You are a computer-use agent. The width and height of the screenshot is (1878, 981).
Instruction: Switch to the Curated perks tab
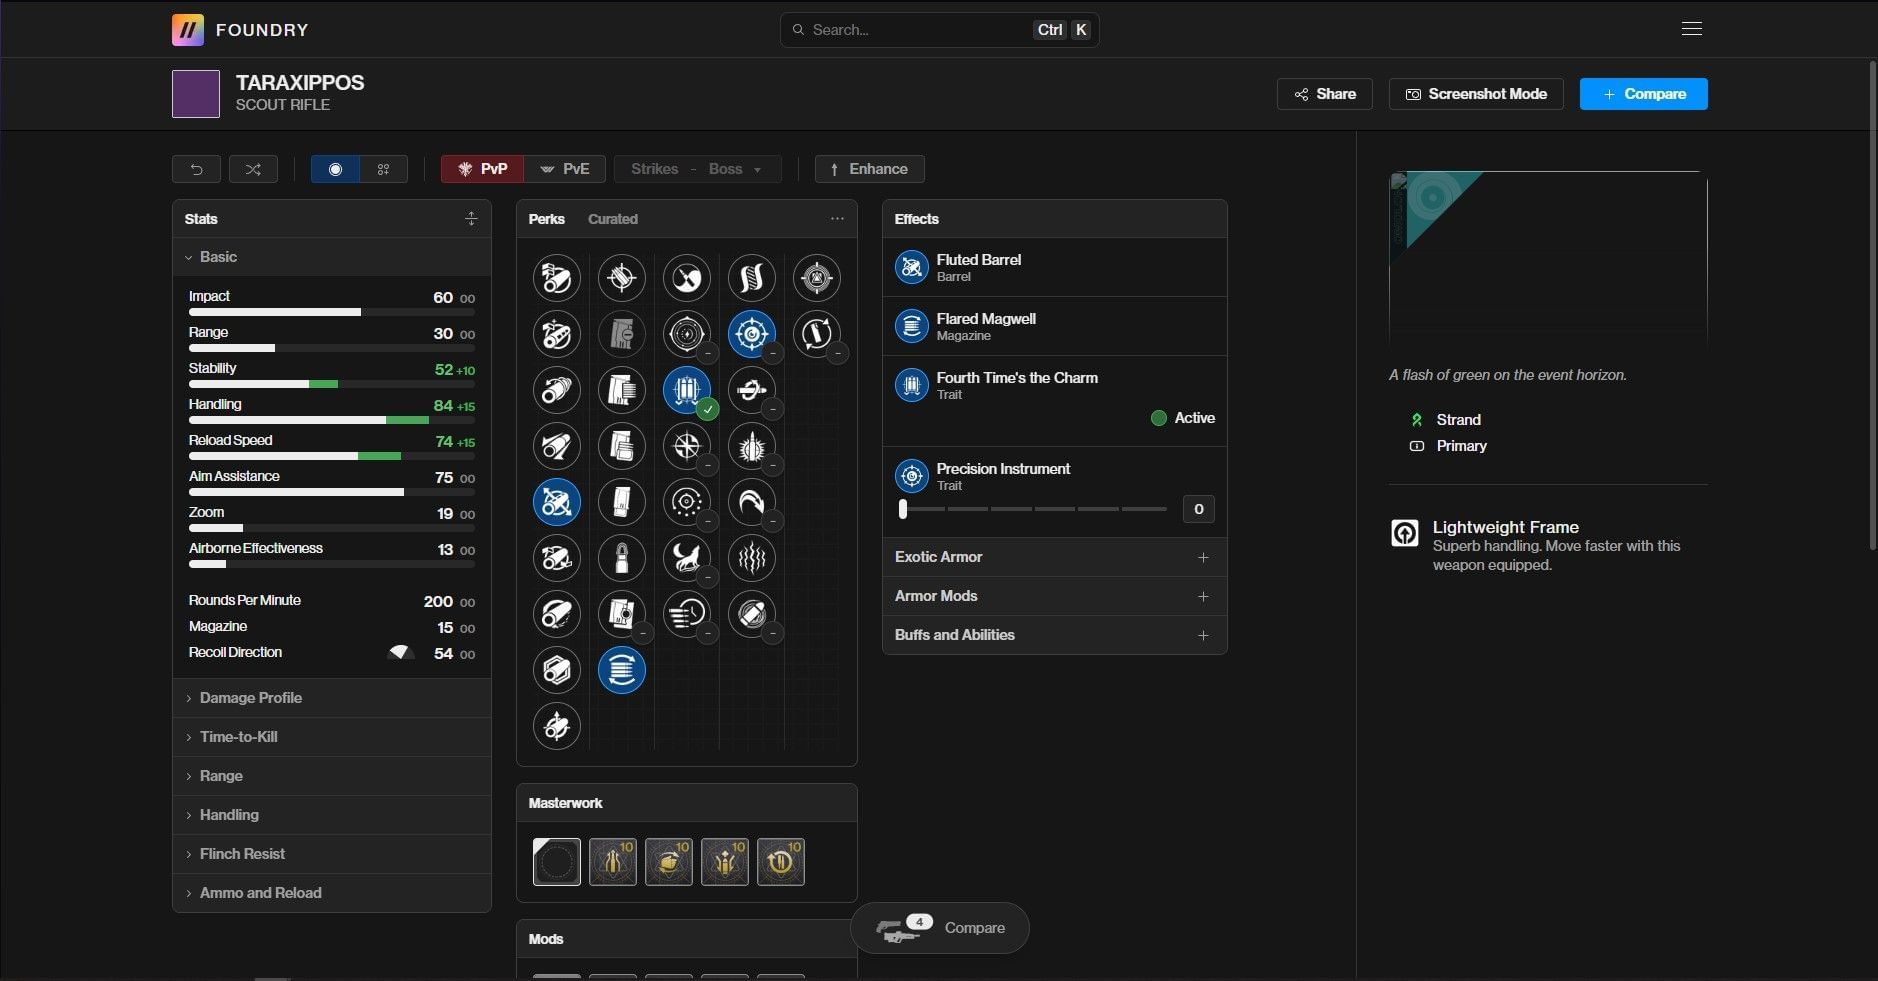pyautogui.click(x=612, y=219)
